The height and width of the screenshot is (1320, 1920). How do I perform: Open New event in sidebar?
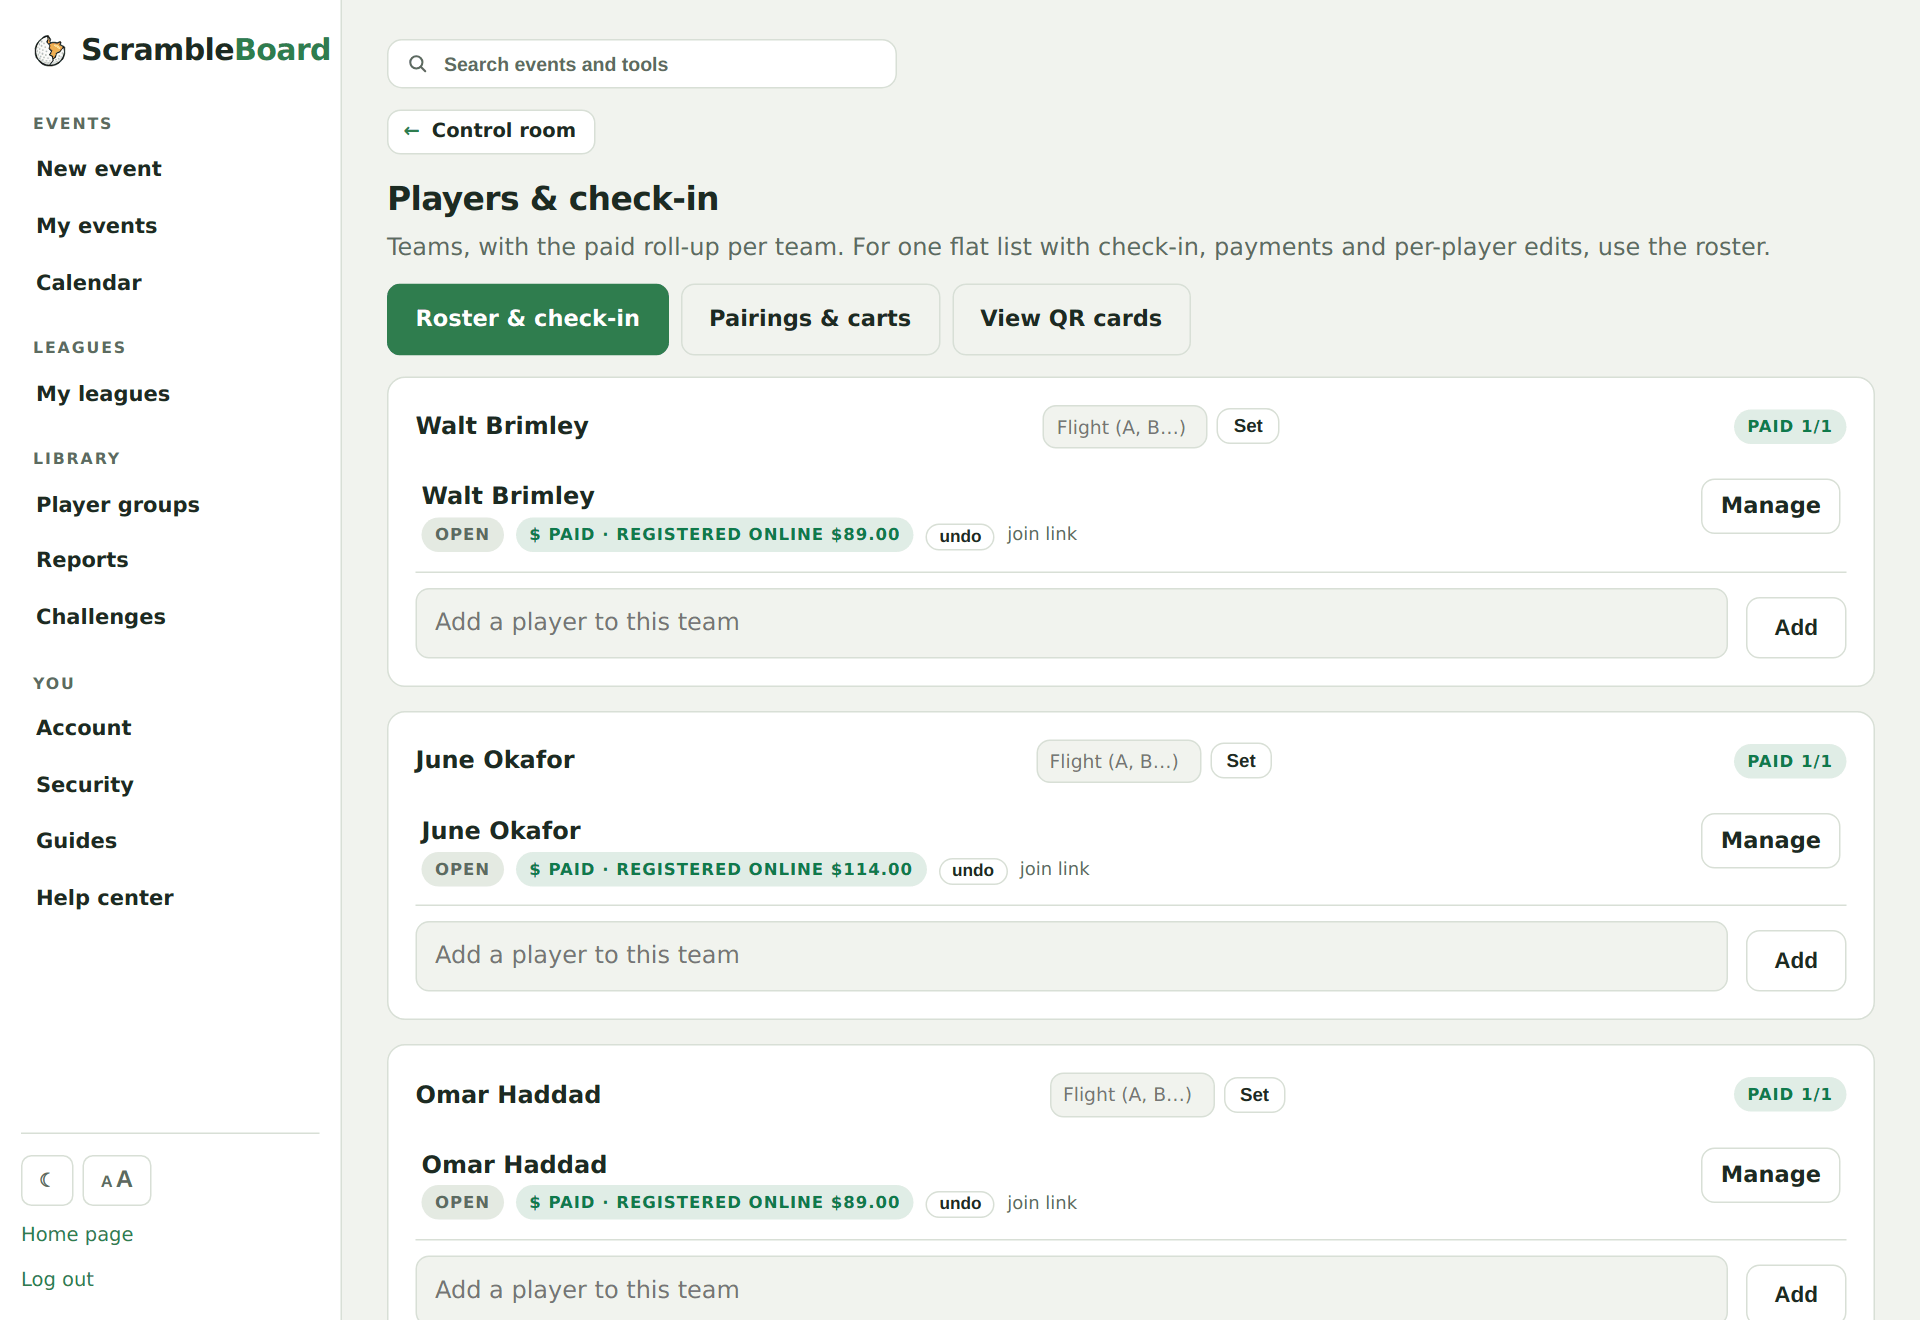click(x=99, y=169)
